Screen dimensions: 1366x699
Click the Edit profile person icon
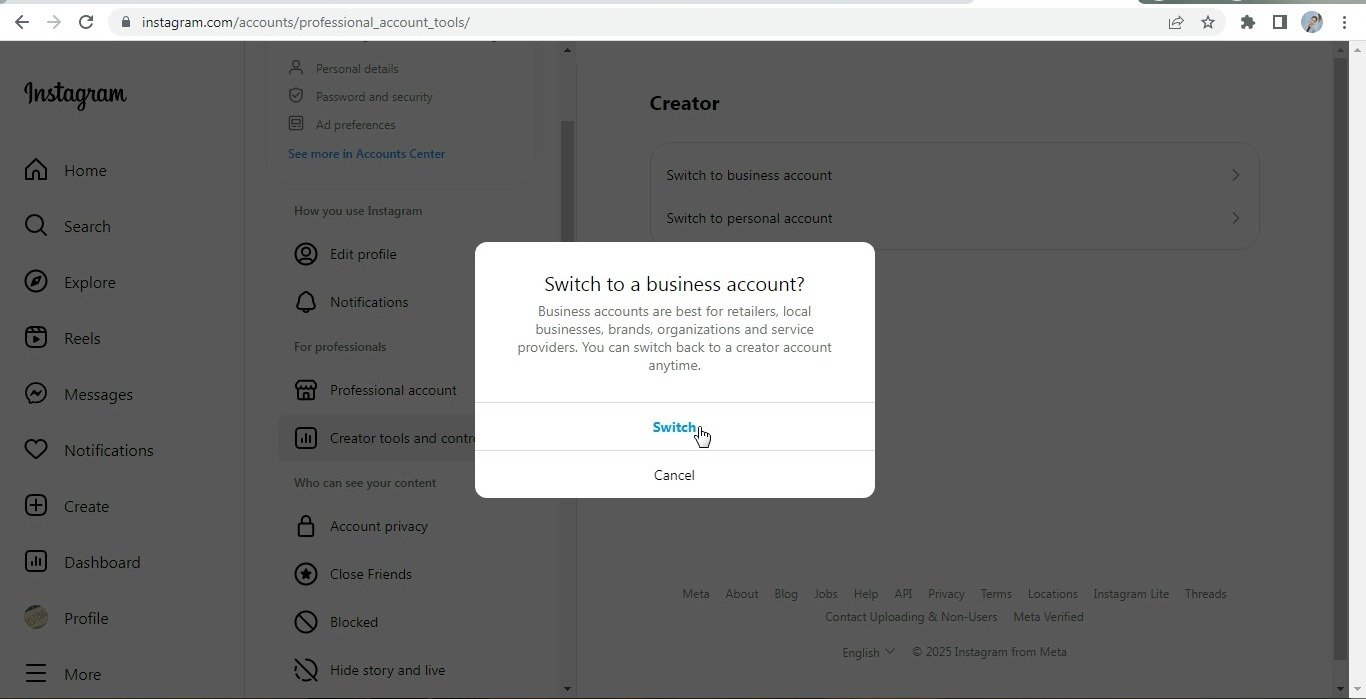(306, 254)
